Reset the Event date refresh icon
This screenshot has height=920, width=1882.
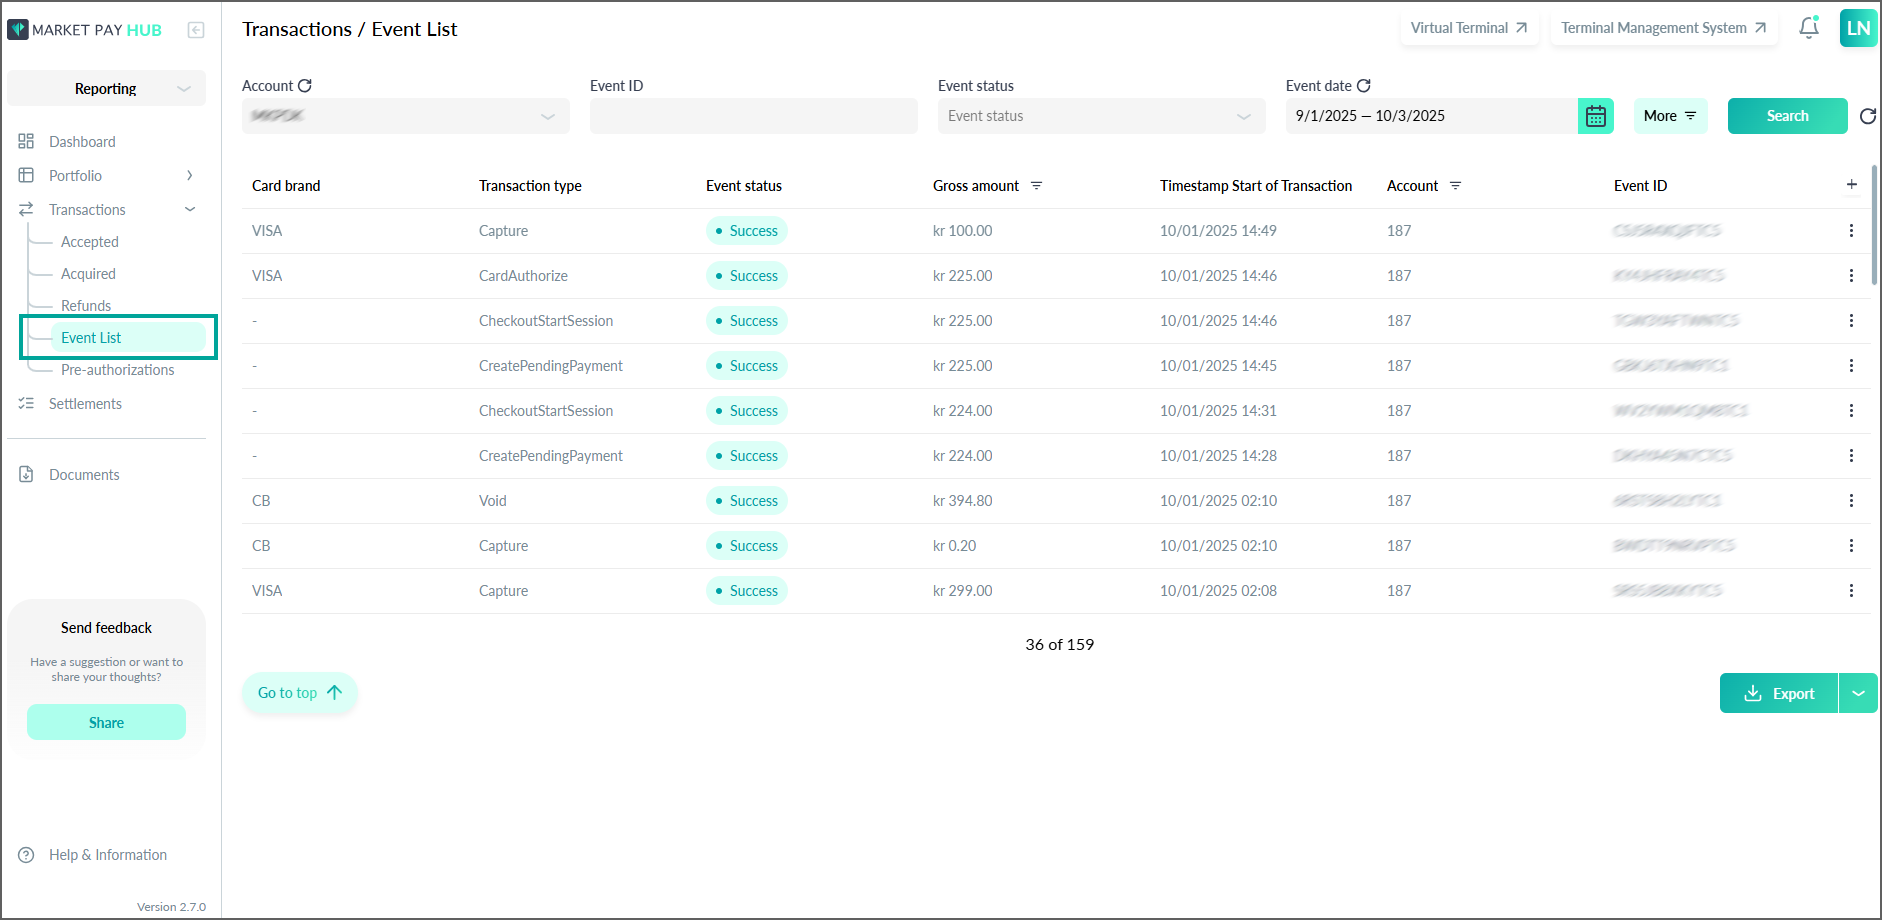pos(1364,86)
